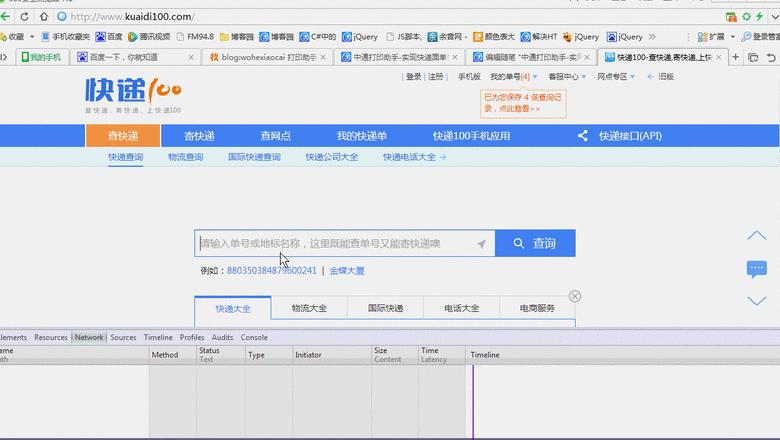The height and width of the screenshot is (440, 780).
Task: Open the 快递公司大全 sub-navigation link
Action: click(x=332, y=157)
